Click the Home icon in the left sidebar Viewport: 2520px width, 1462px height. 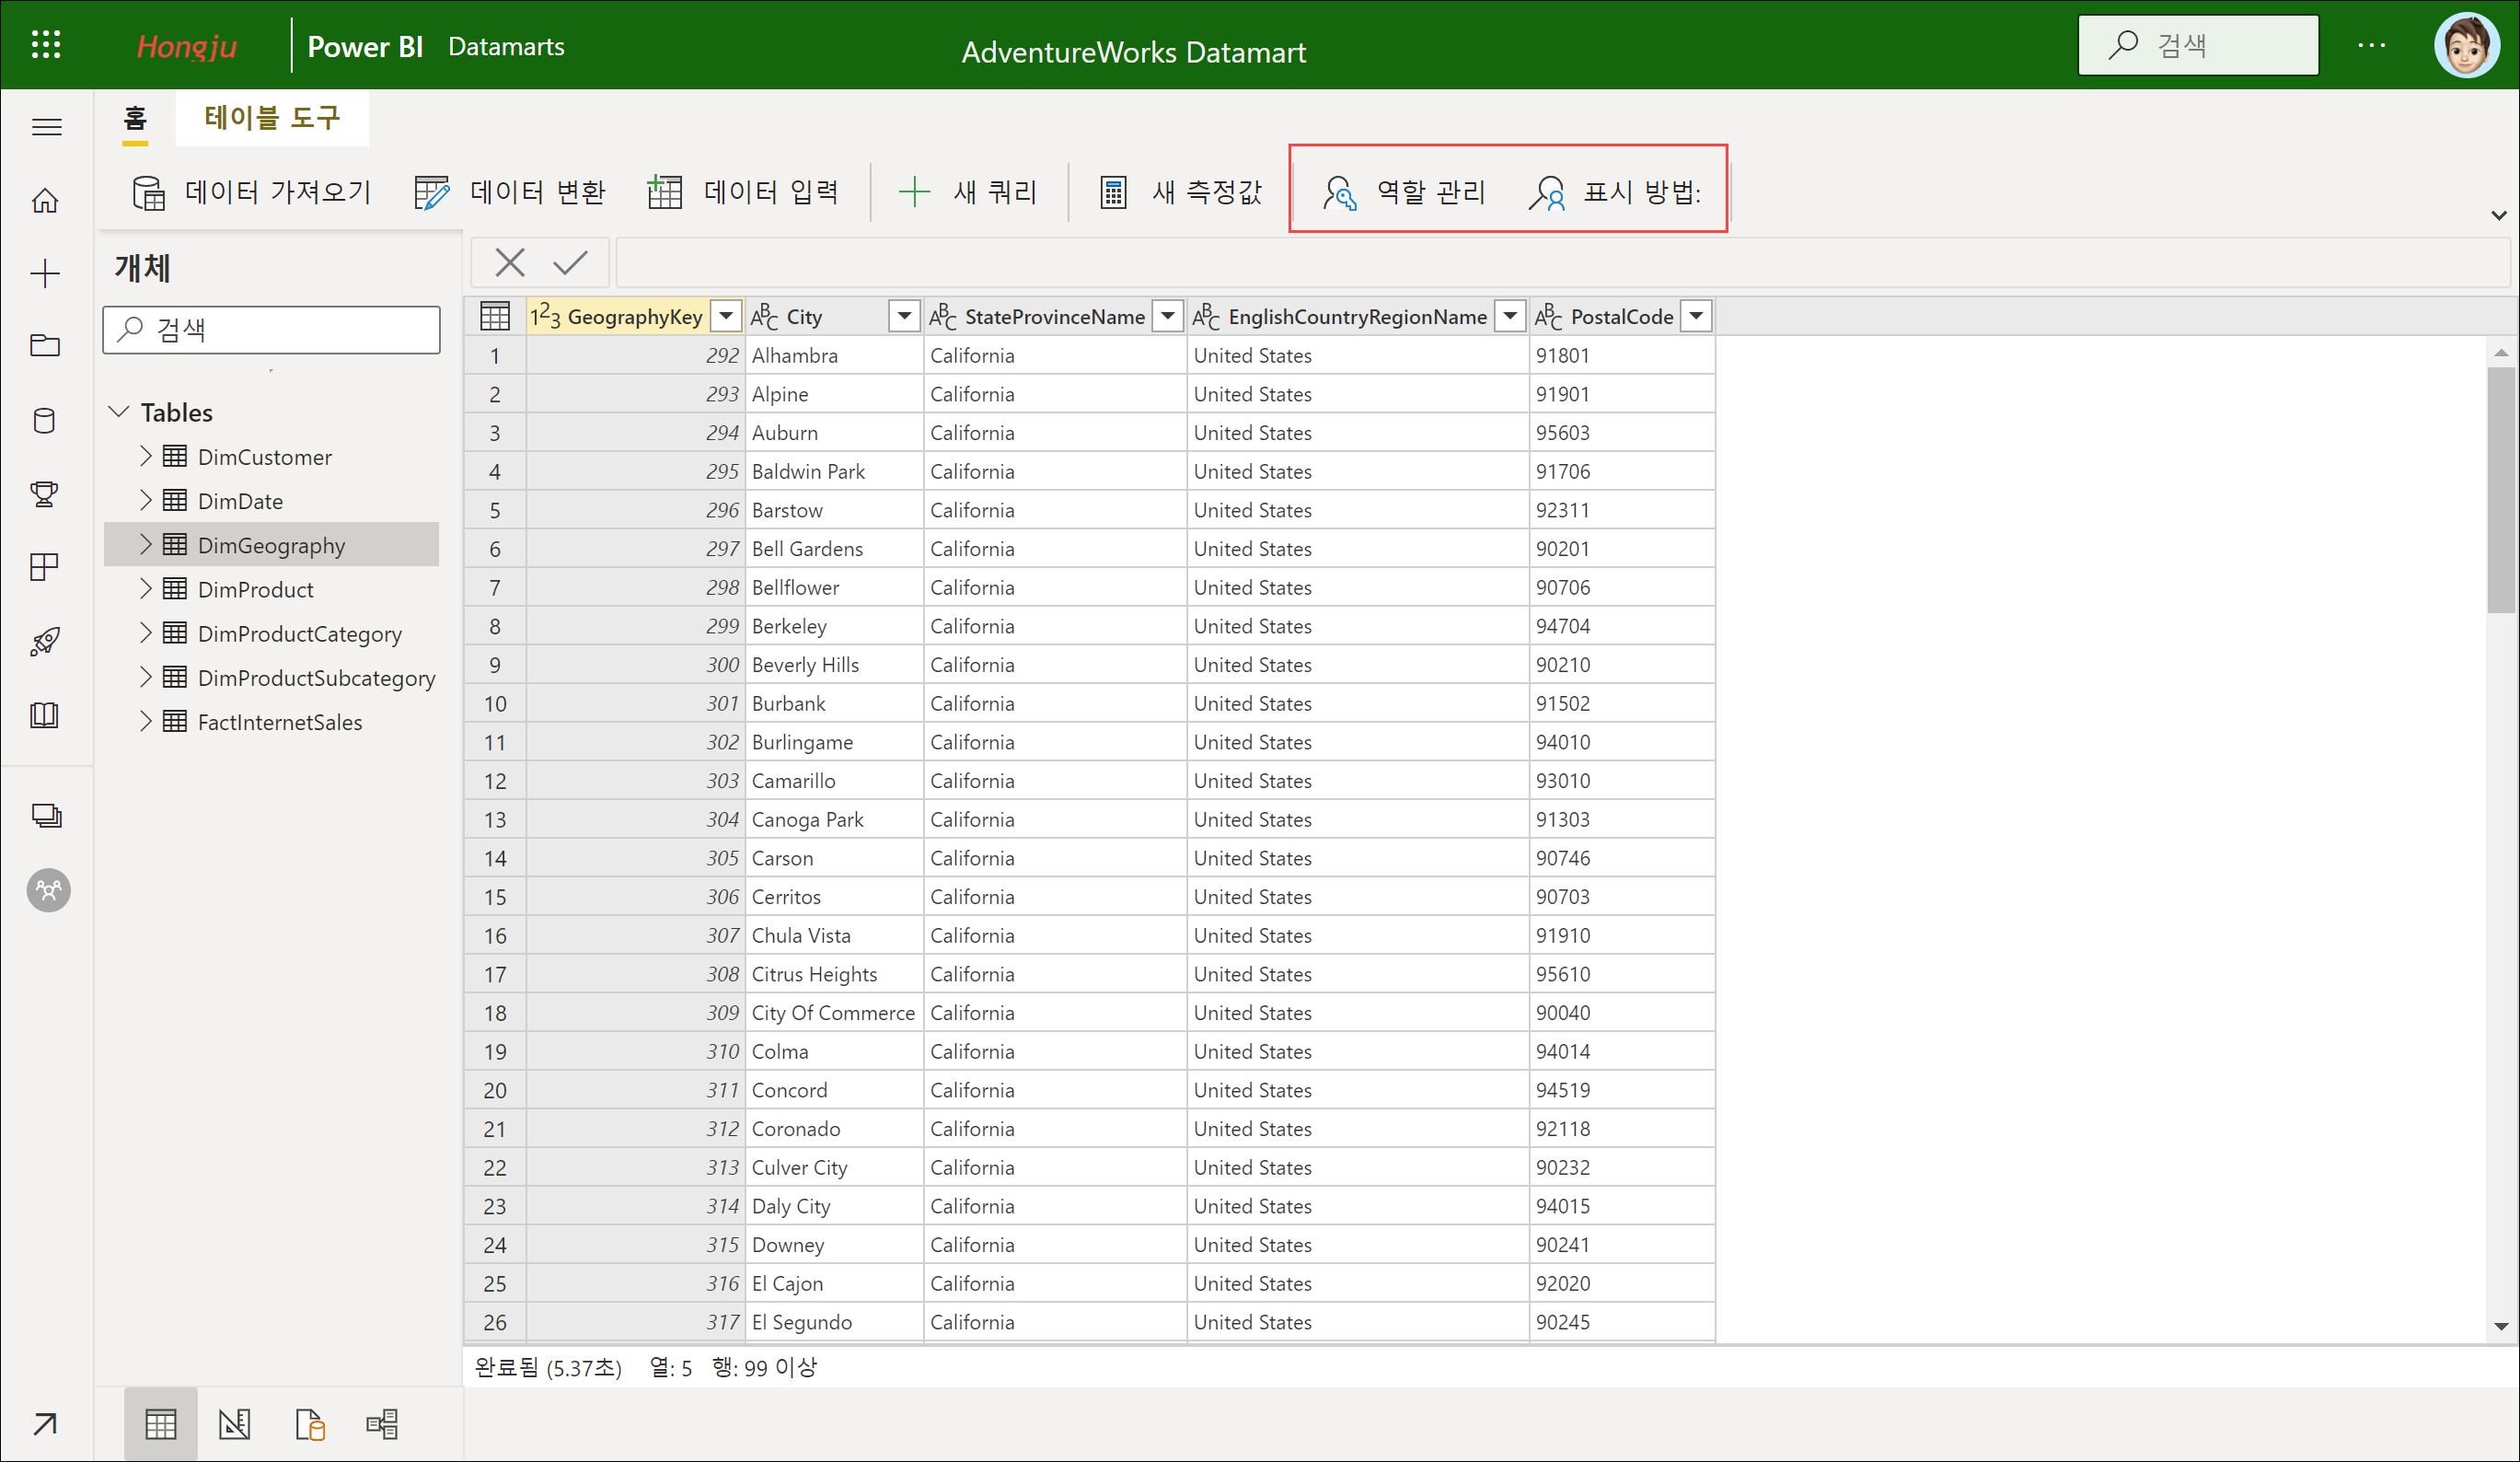tap(45, 200)
